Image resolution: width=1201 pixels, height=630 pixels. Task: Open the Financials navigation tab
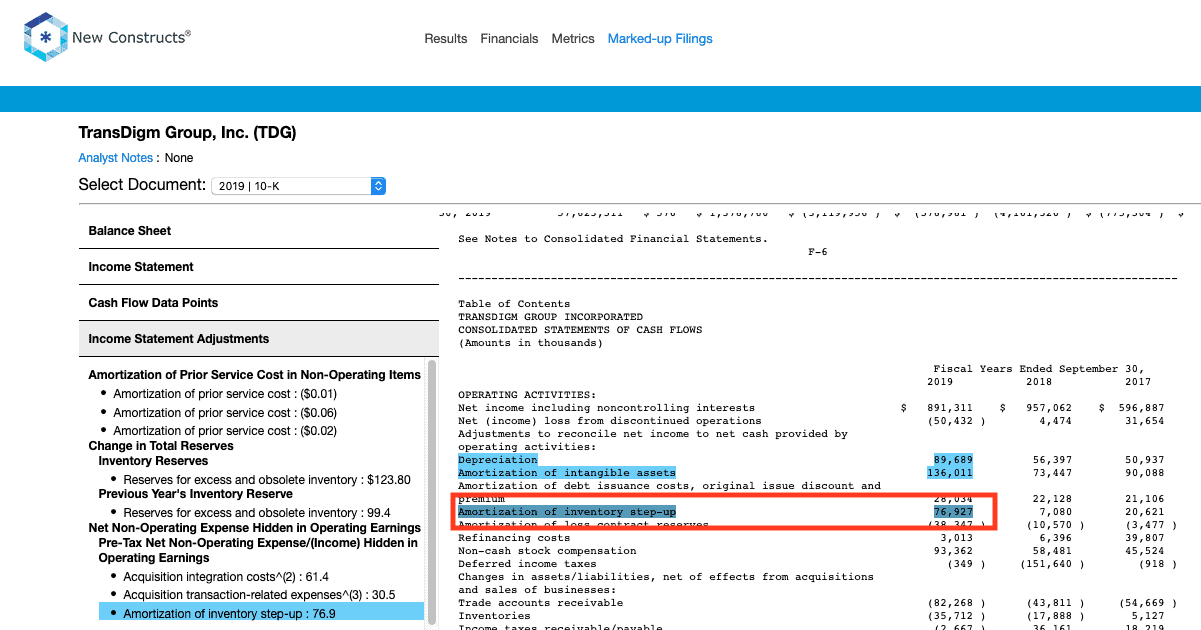(510, 39)
